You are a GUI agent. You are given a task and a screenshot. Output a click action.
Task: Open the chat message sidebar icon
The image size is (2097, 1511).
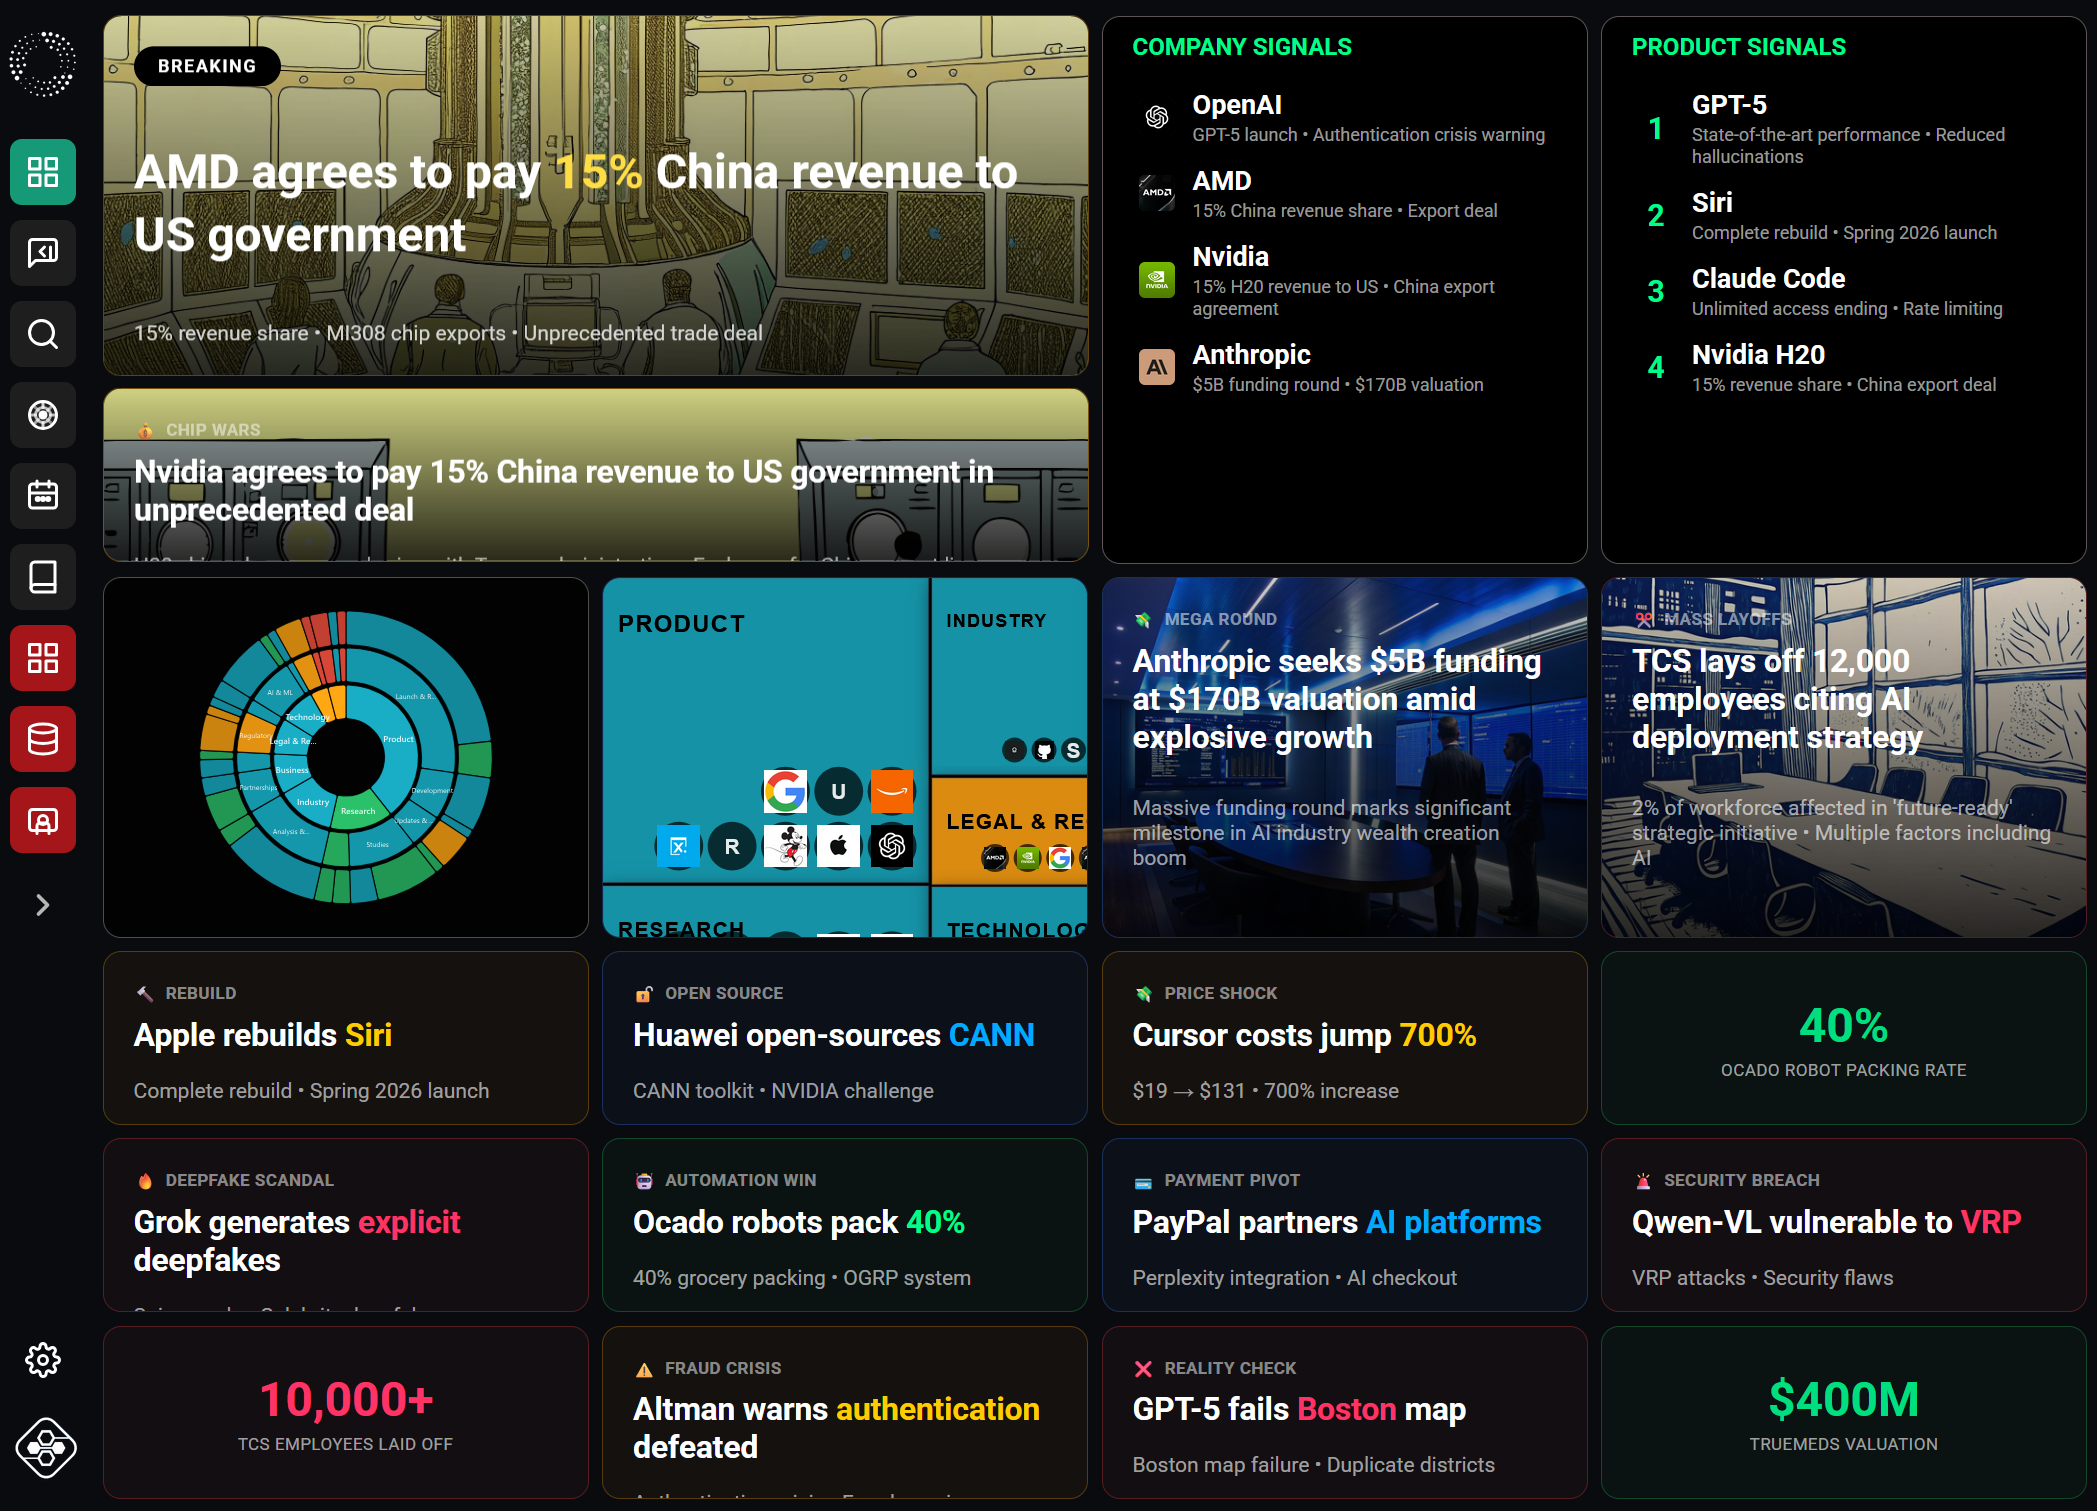click(43, 253)
